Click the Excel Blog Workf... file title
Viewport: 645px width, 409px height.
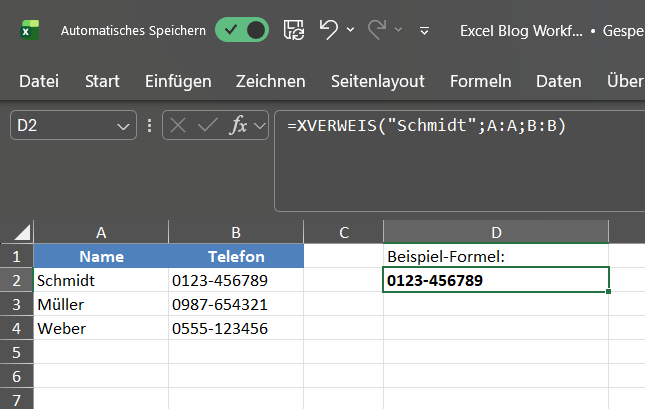(x=521, y=31)
